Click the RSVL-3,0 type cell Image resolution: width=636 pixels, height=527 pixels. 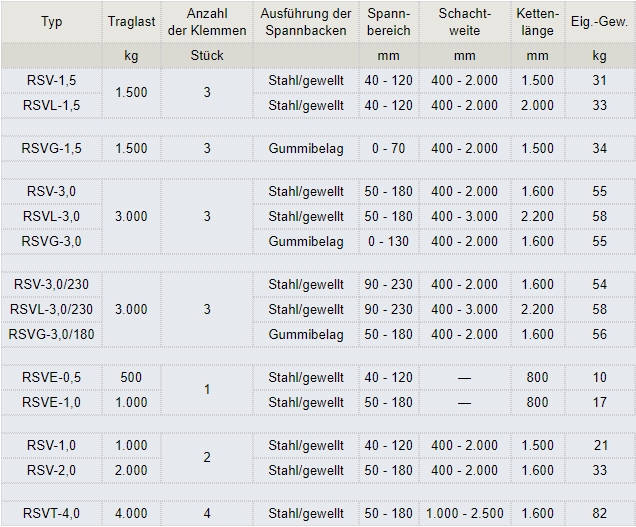(x=51, y=216)
